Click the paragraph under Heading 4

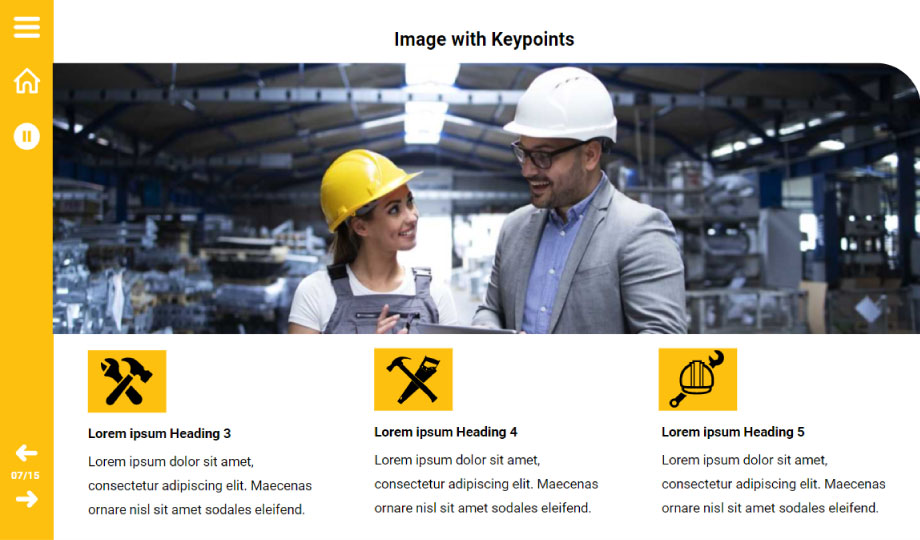click(x=486, y=484)
